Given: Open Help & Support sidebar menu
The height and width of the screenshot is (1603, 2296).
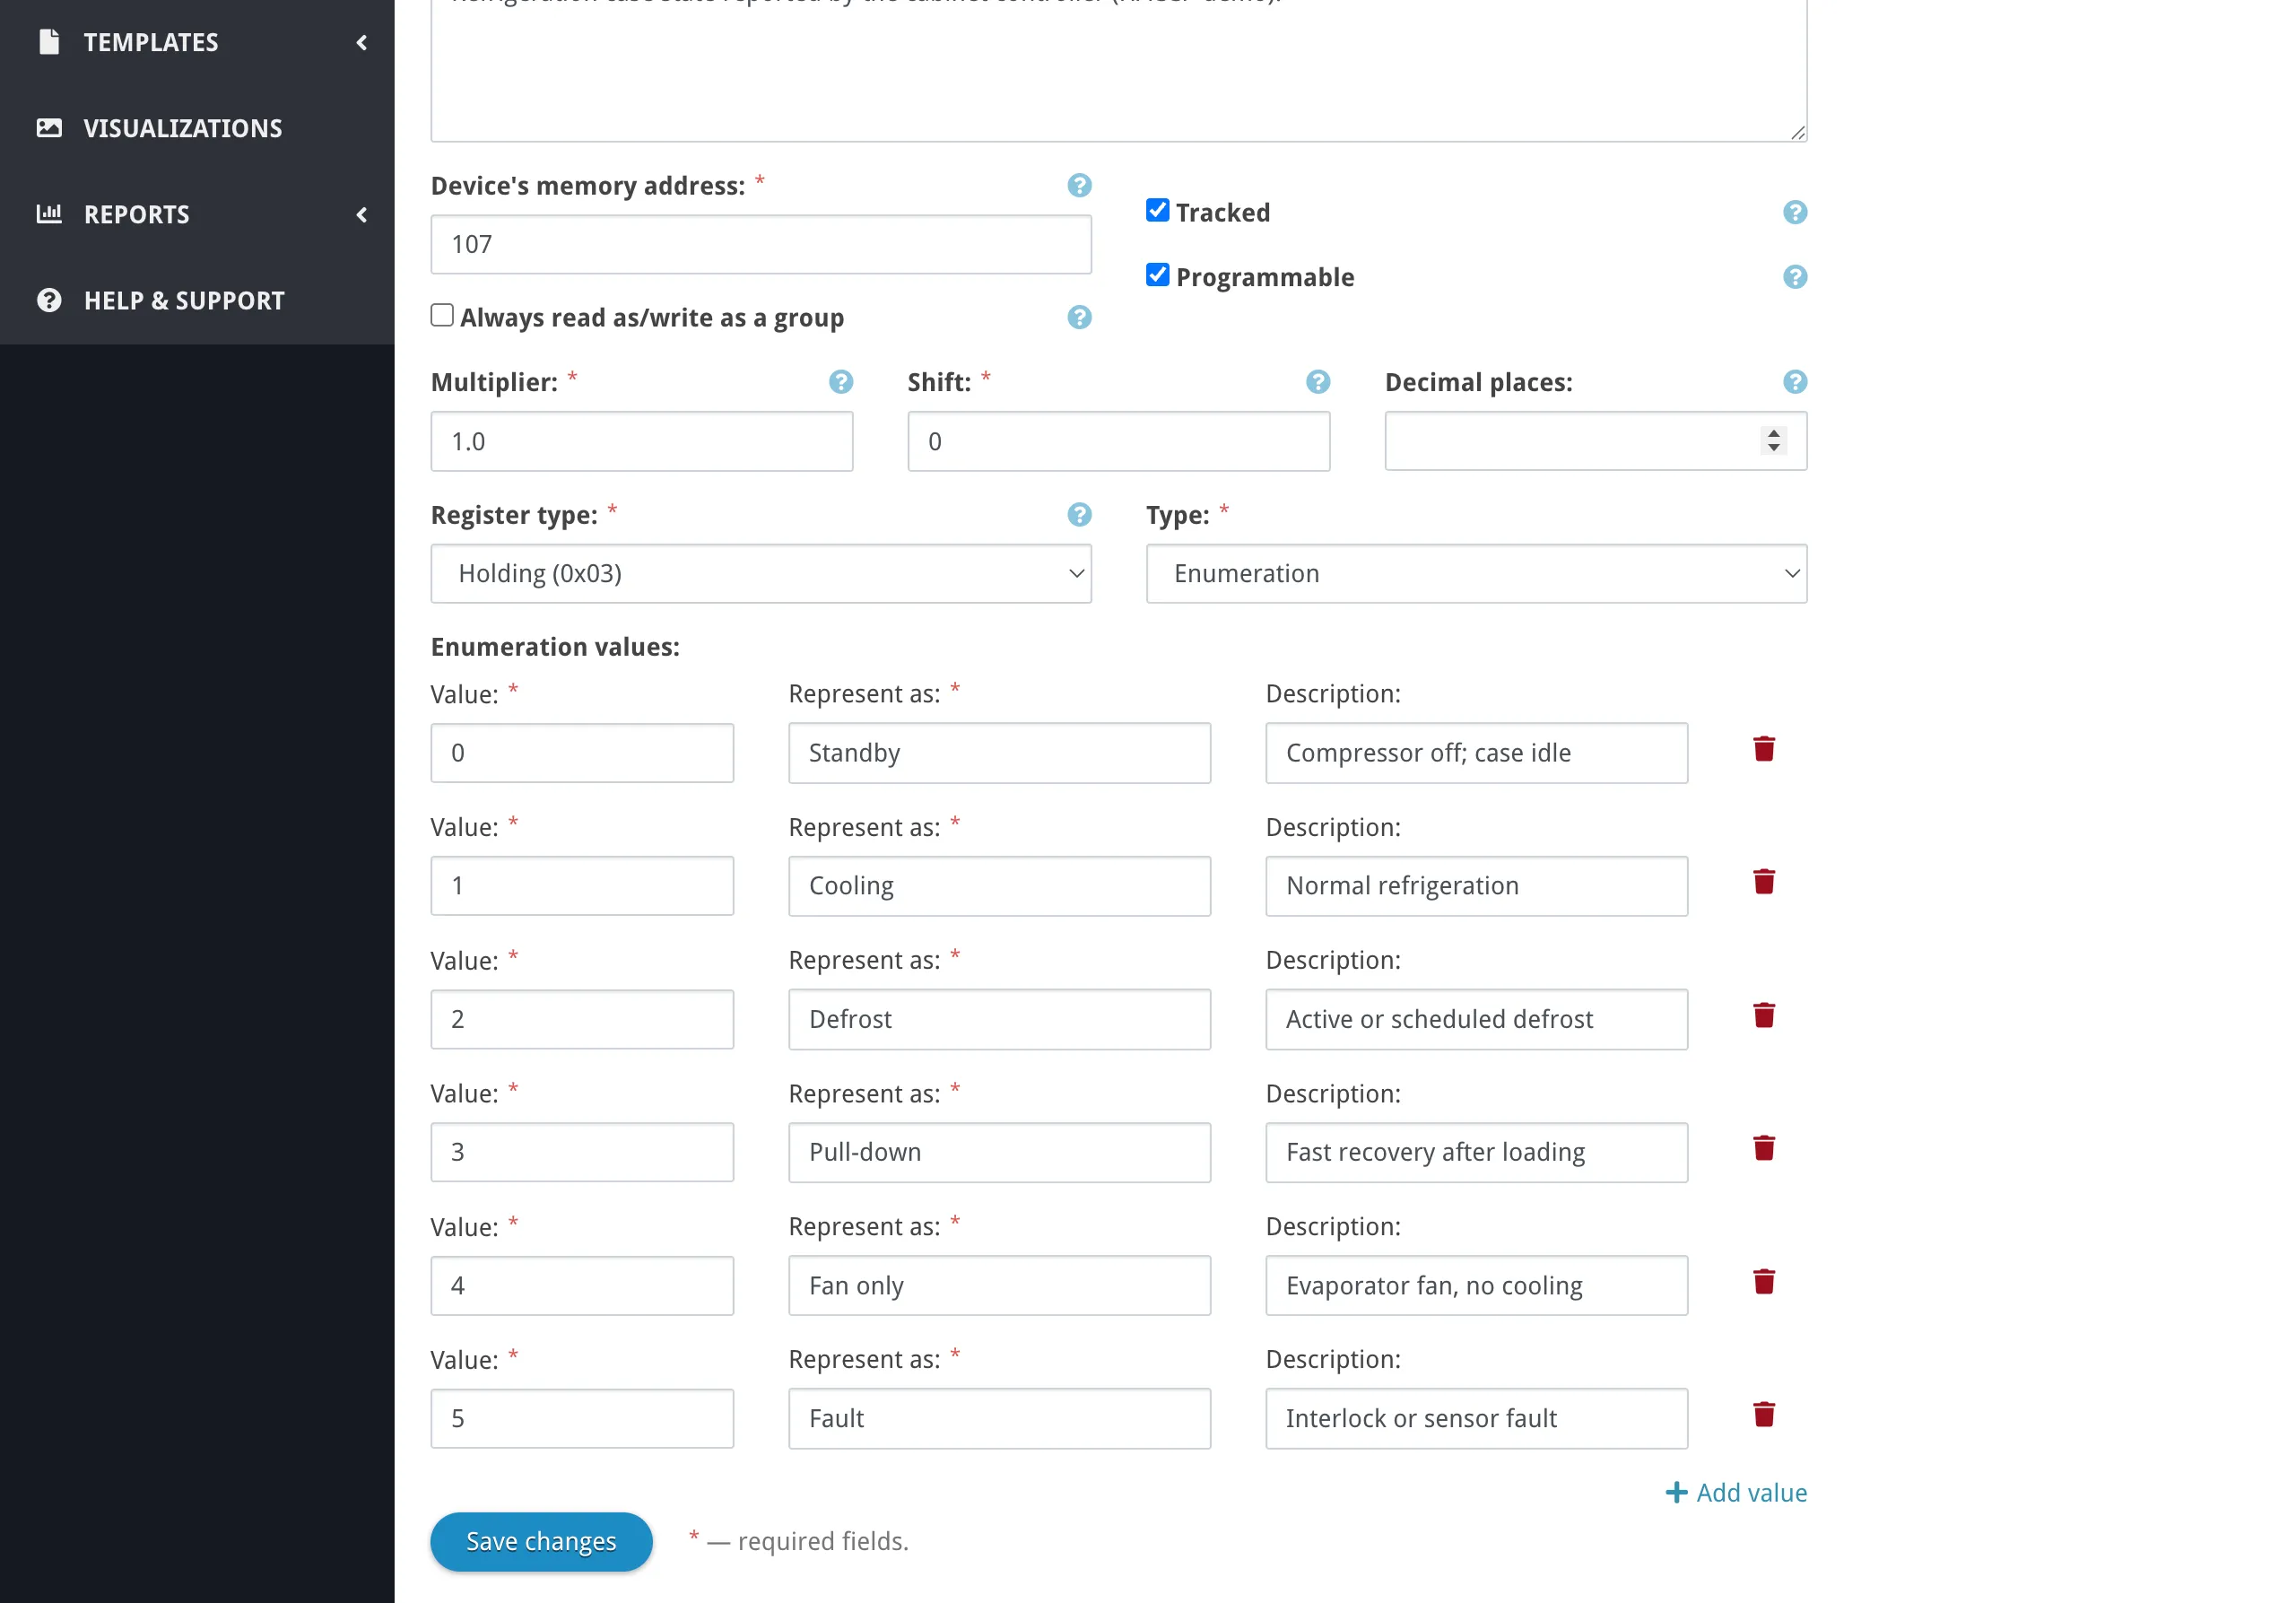Looking at the screenshot, I should (x=197, y=300).
